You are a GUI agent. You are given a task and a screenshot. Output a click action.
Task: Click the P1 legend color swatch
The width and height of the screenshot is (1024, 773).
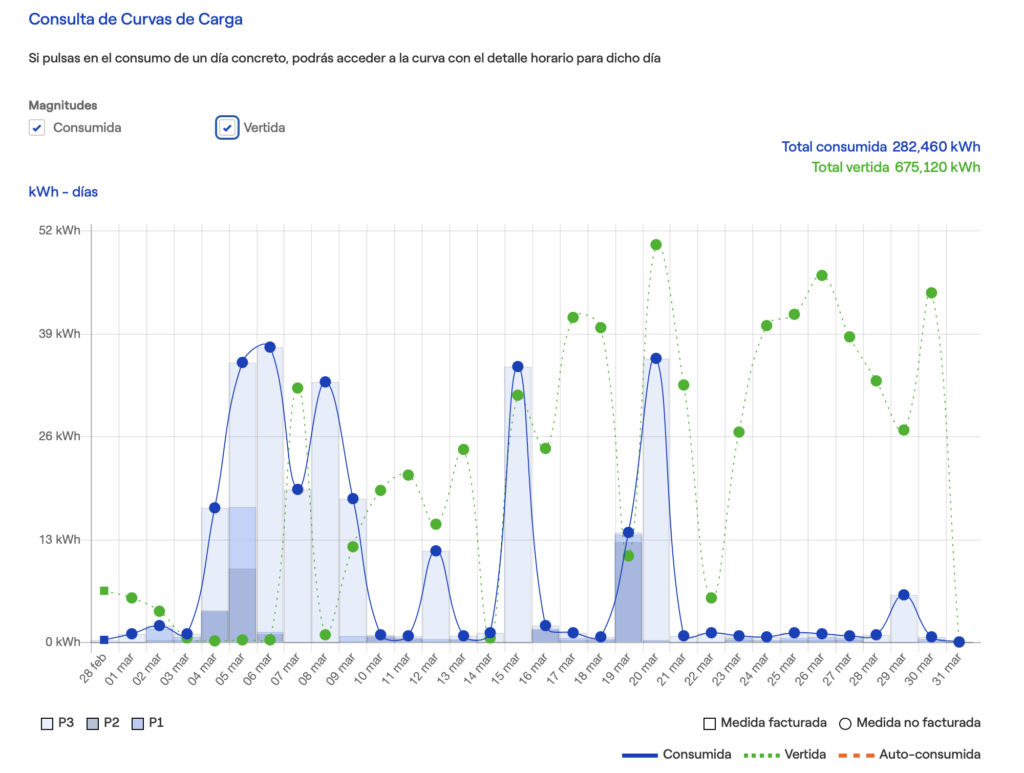(x=137, y=722)
